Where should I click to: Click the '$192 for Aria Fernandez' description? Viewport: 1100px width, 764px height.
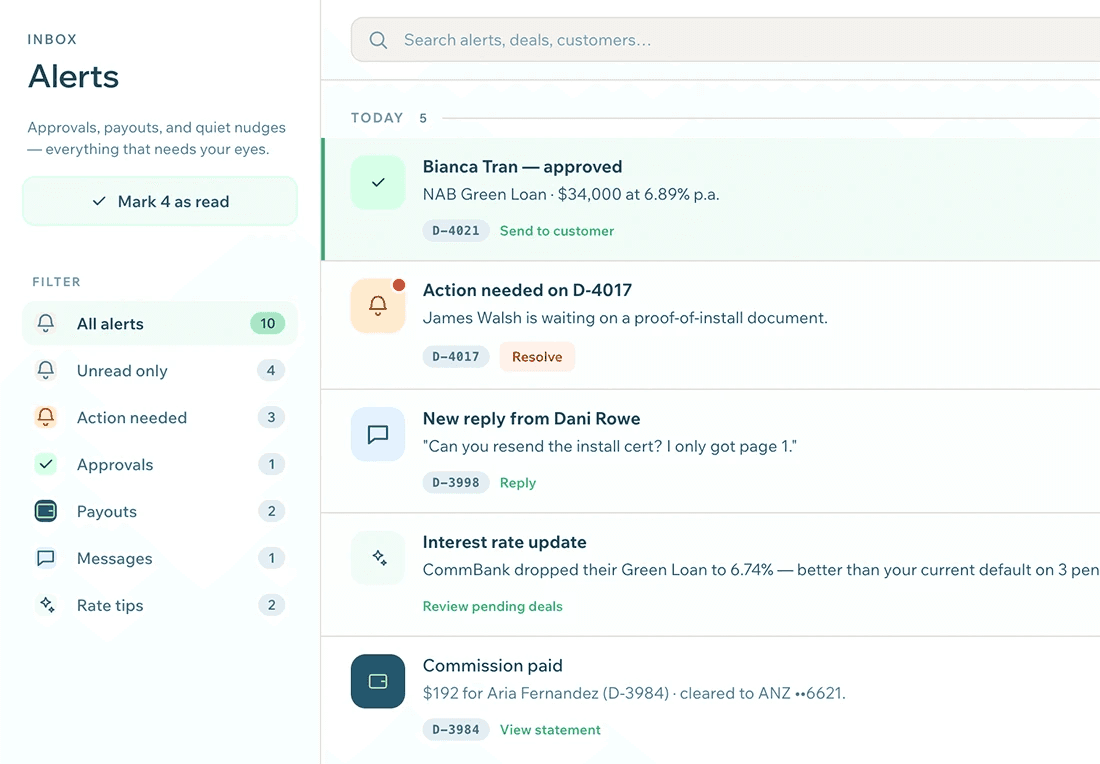[634, 693]
